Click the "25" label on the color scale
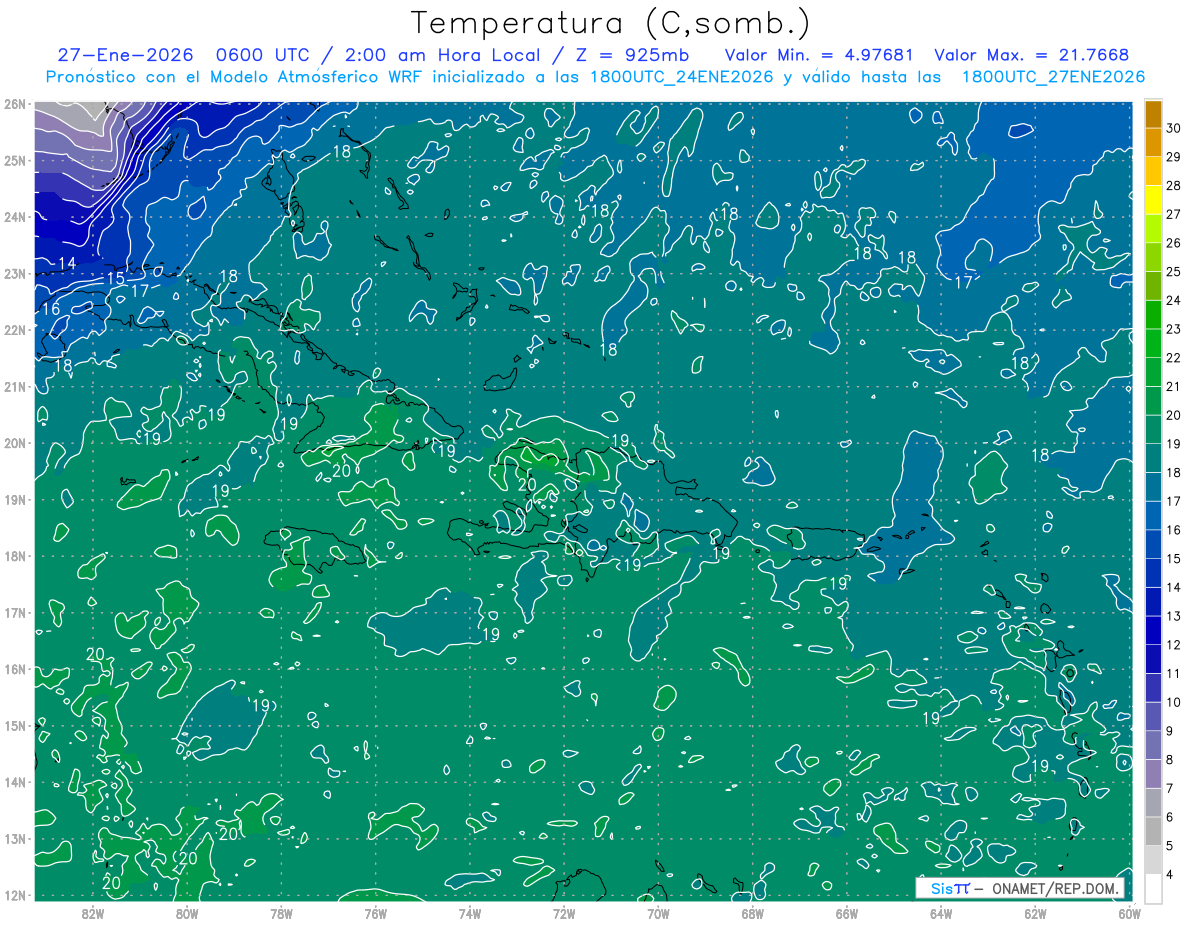The width and height of the screenshot is (1200, 927). [1174, 271]
